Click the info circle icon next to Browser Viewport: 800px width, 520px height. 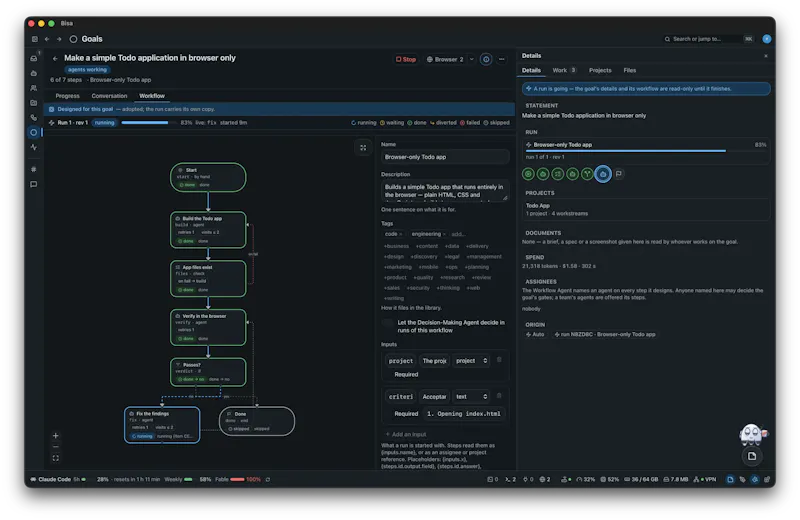click(x=486, y=59)
